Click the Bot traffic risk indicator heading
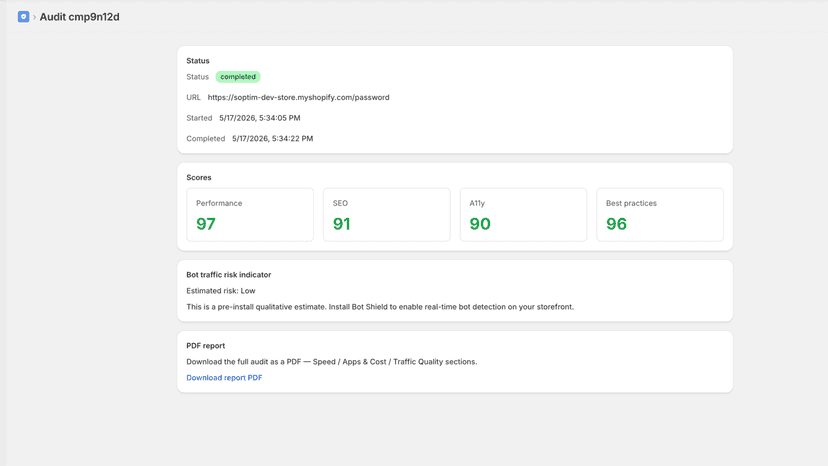This screenshot has width=828, height=466. tap(229, 275)
